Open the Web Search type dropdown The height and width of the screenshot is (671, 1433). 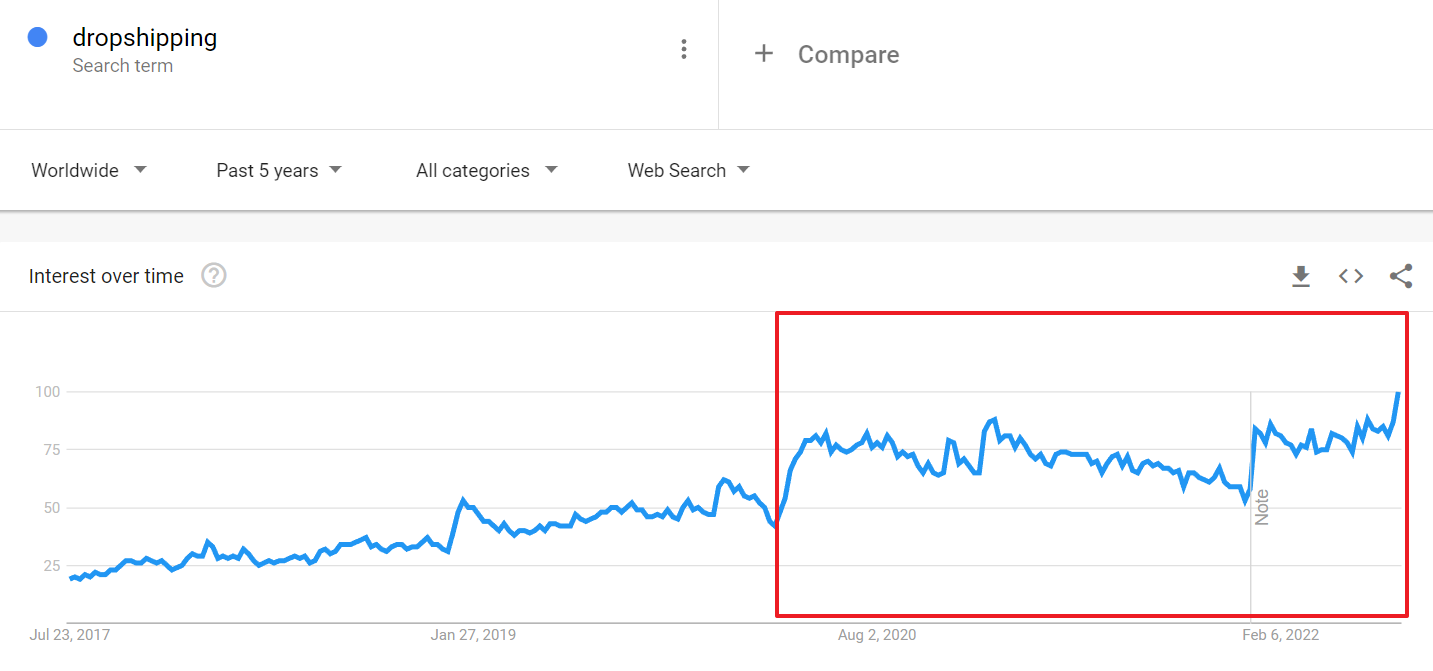(x=688, y=170)
